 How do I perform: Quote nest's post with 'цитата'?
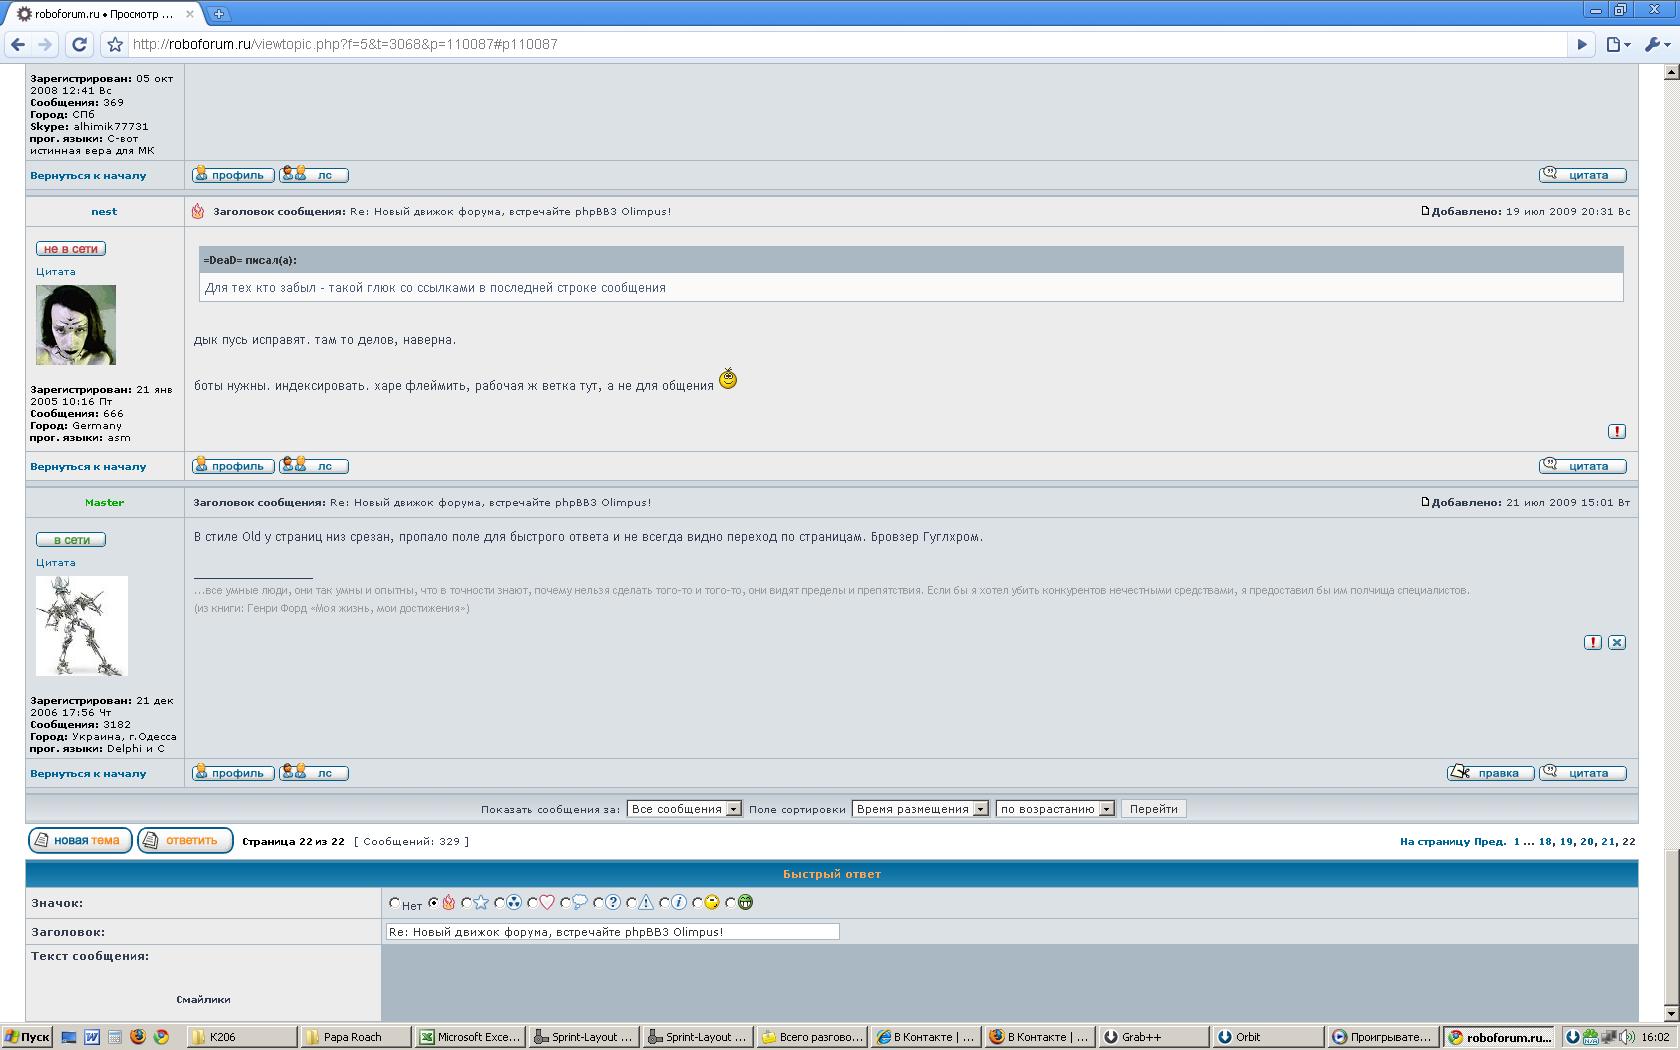(x=1583, y=466)
